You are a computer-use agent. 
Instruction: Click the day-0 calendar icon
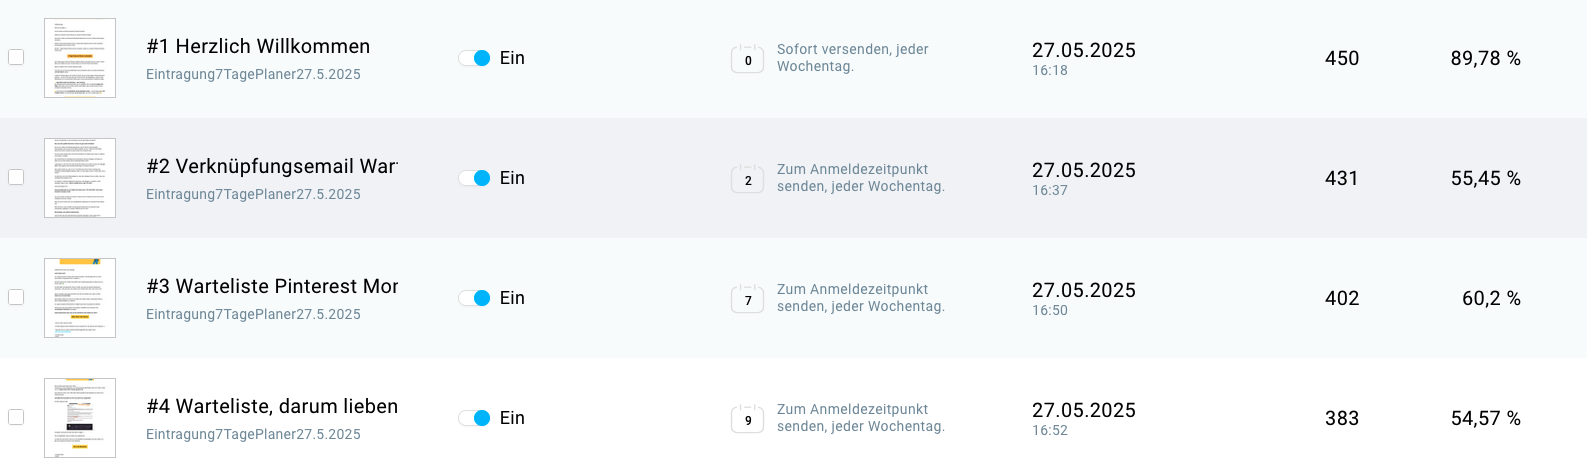tap(748, 59)
